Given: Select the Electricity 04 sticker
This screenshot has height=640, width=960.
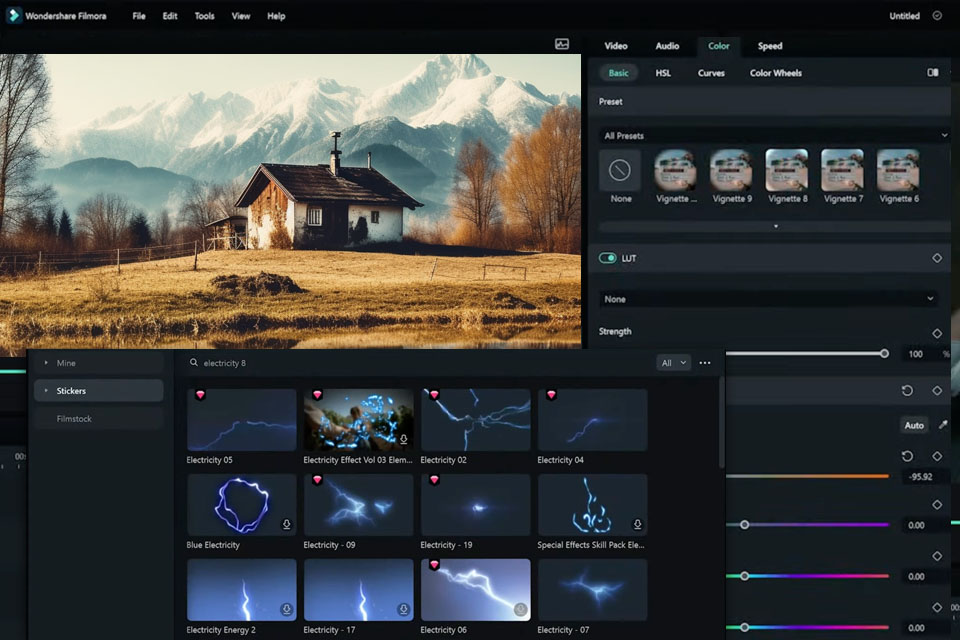Looking at the screenshot, I should click(x=592, y=420).
